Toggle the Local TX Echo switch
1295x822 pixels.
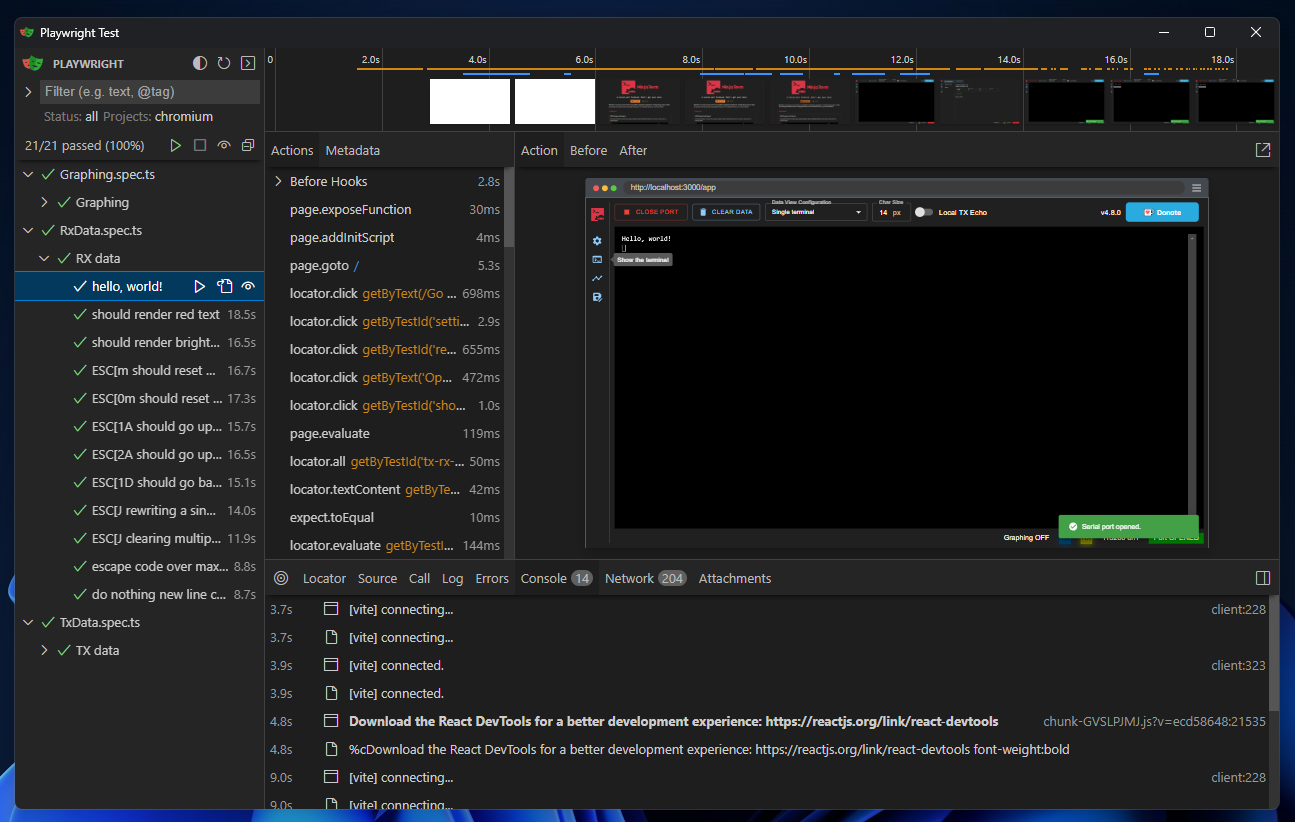coord(924,212)
